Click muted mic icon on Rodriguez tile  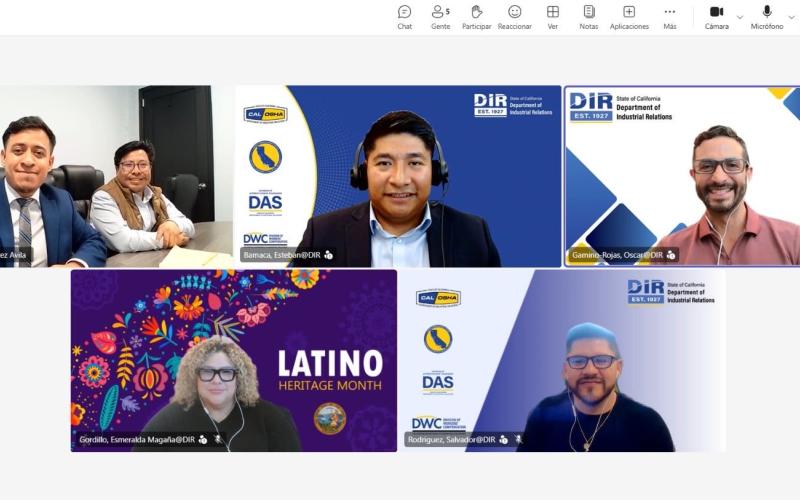[519, 439]
